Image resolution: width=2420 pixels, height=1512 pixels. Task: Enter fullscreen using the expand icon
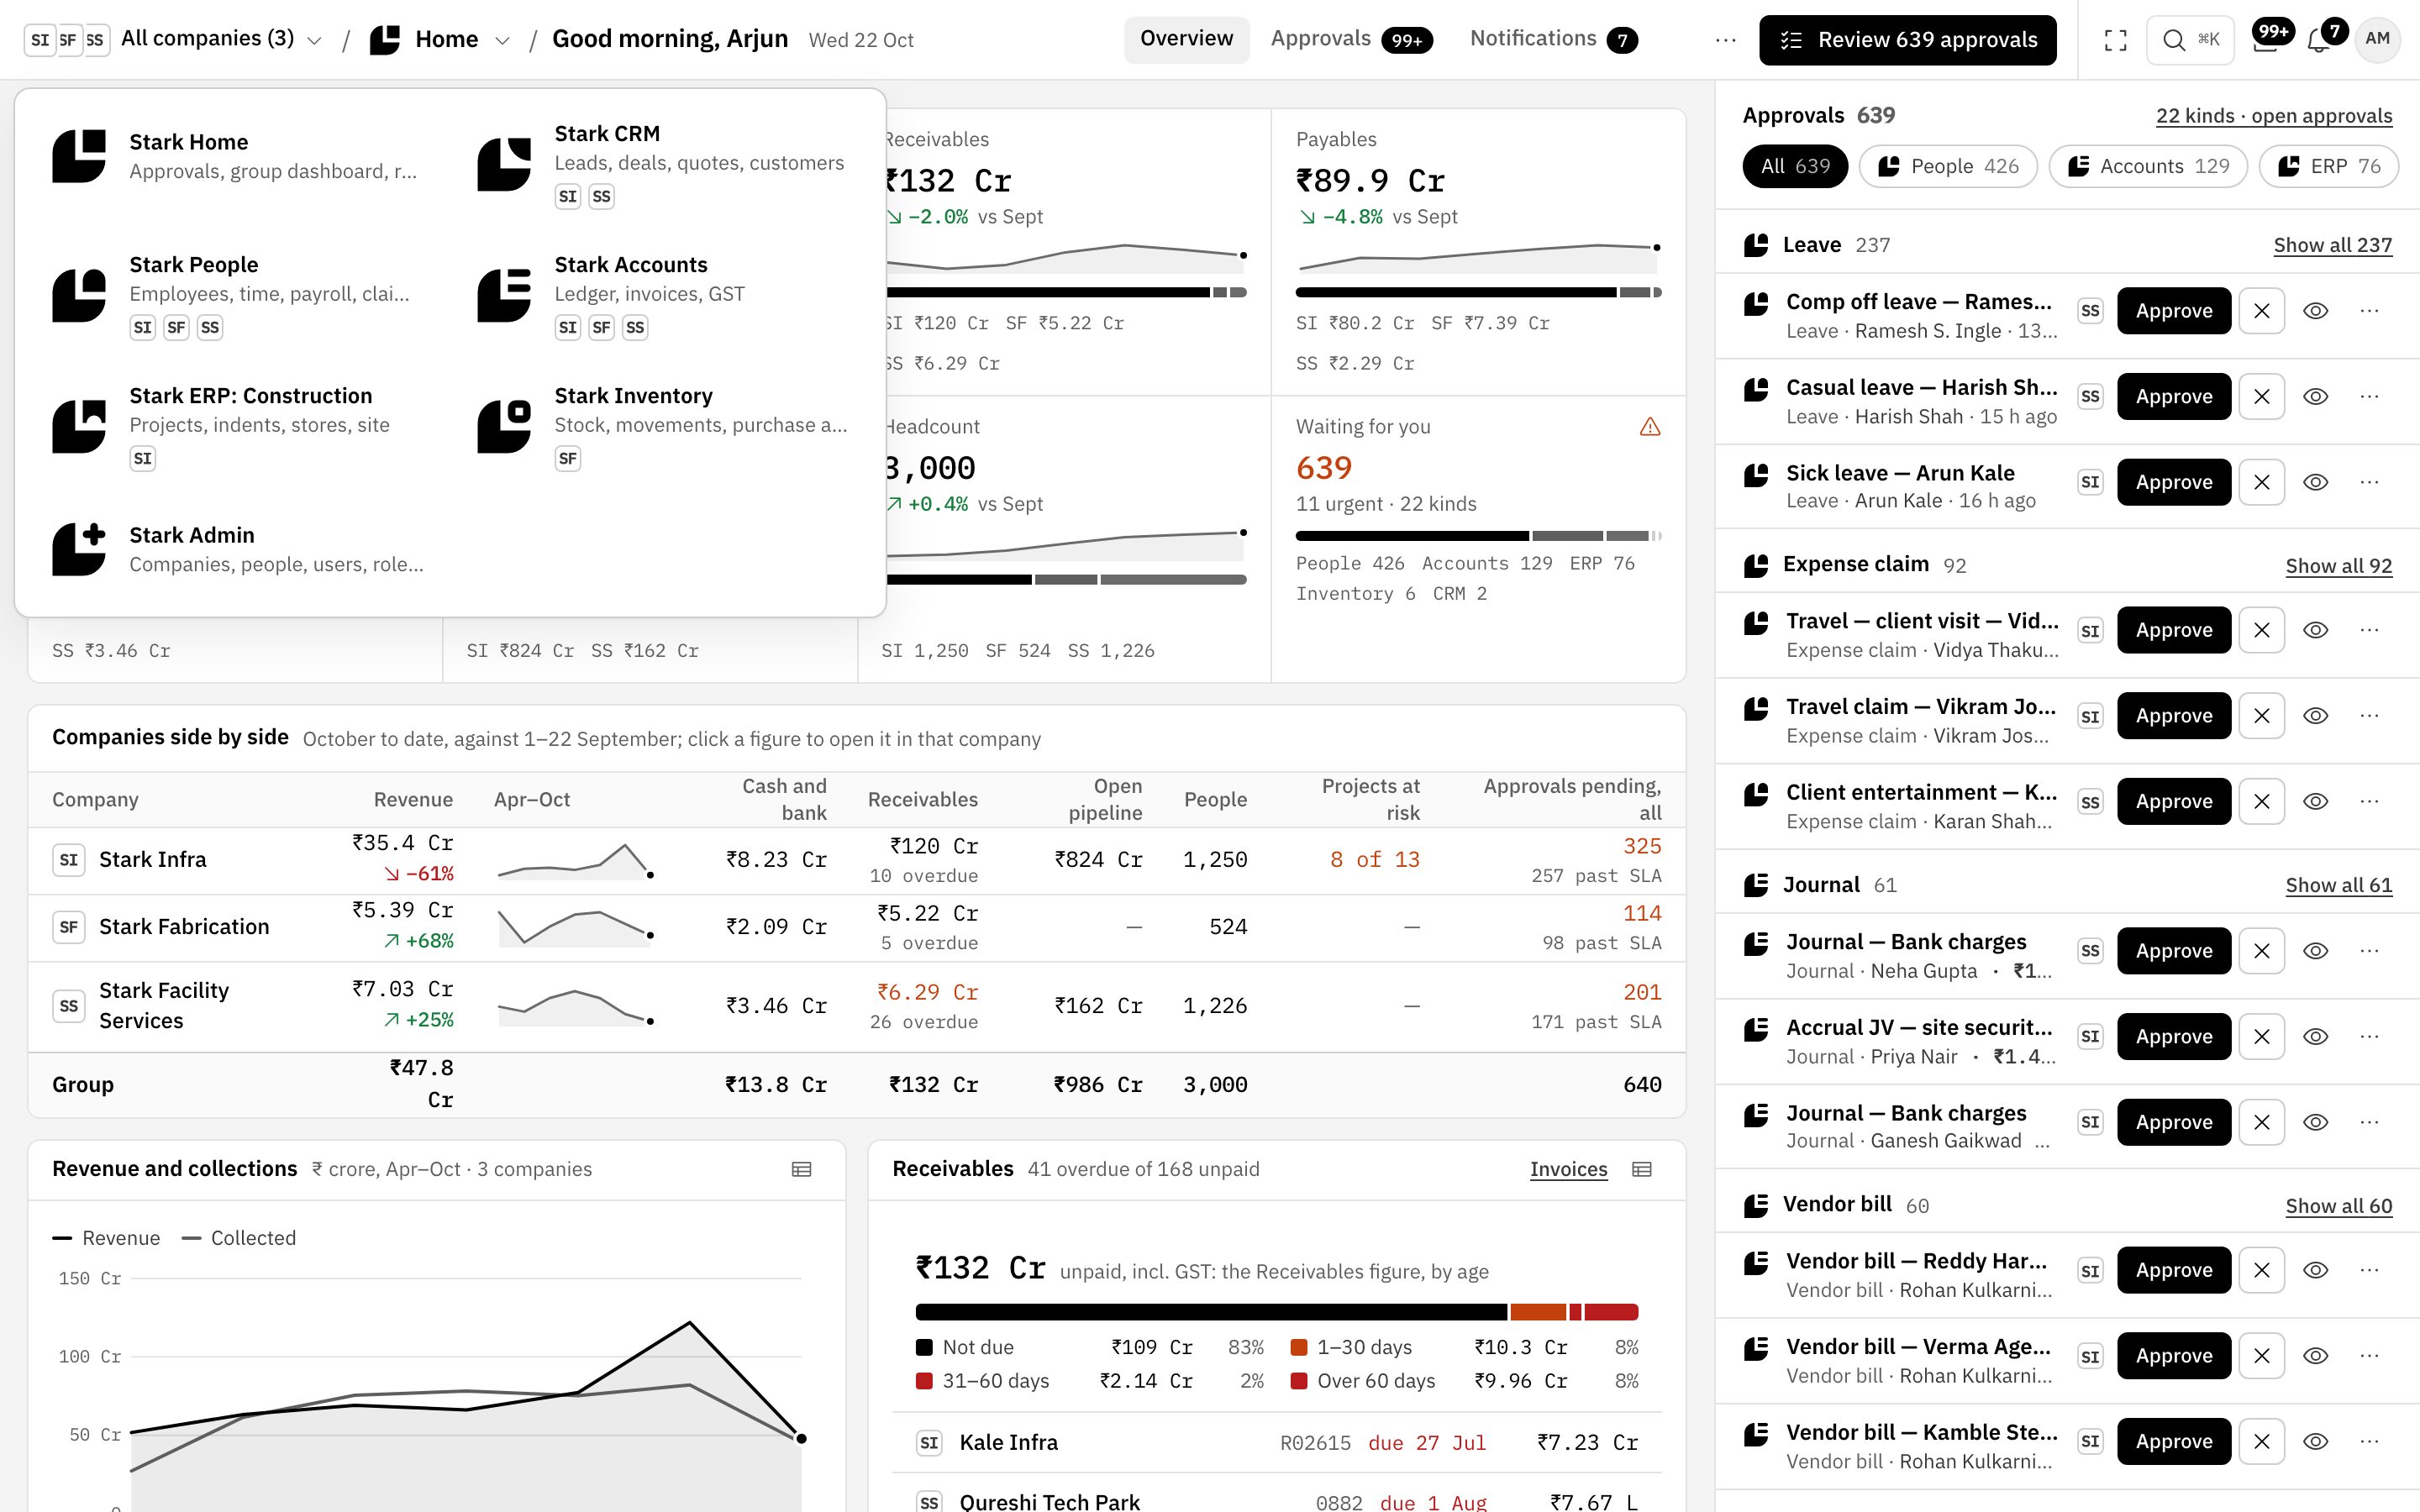point(2115,40)
